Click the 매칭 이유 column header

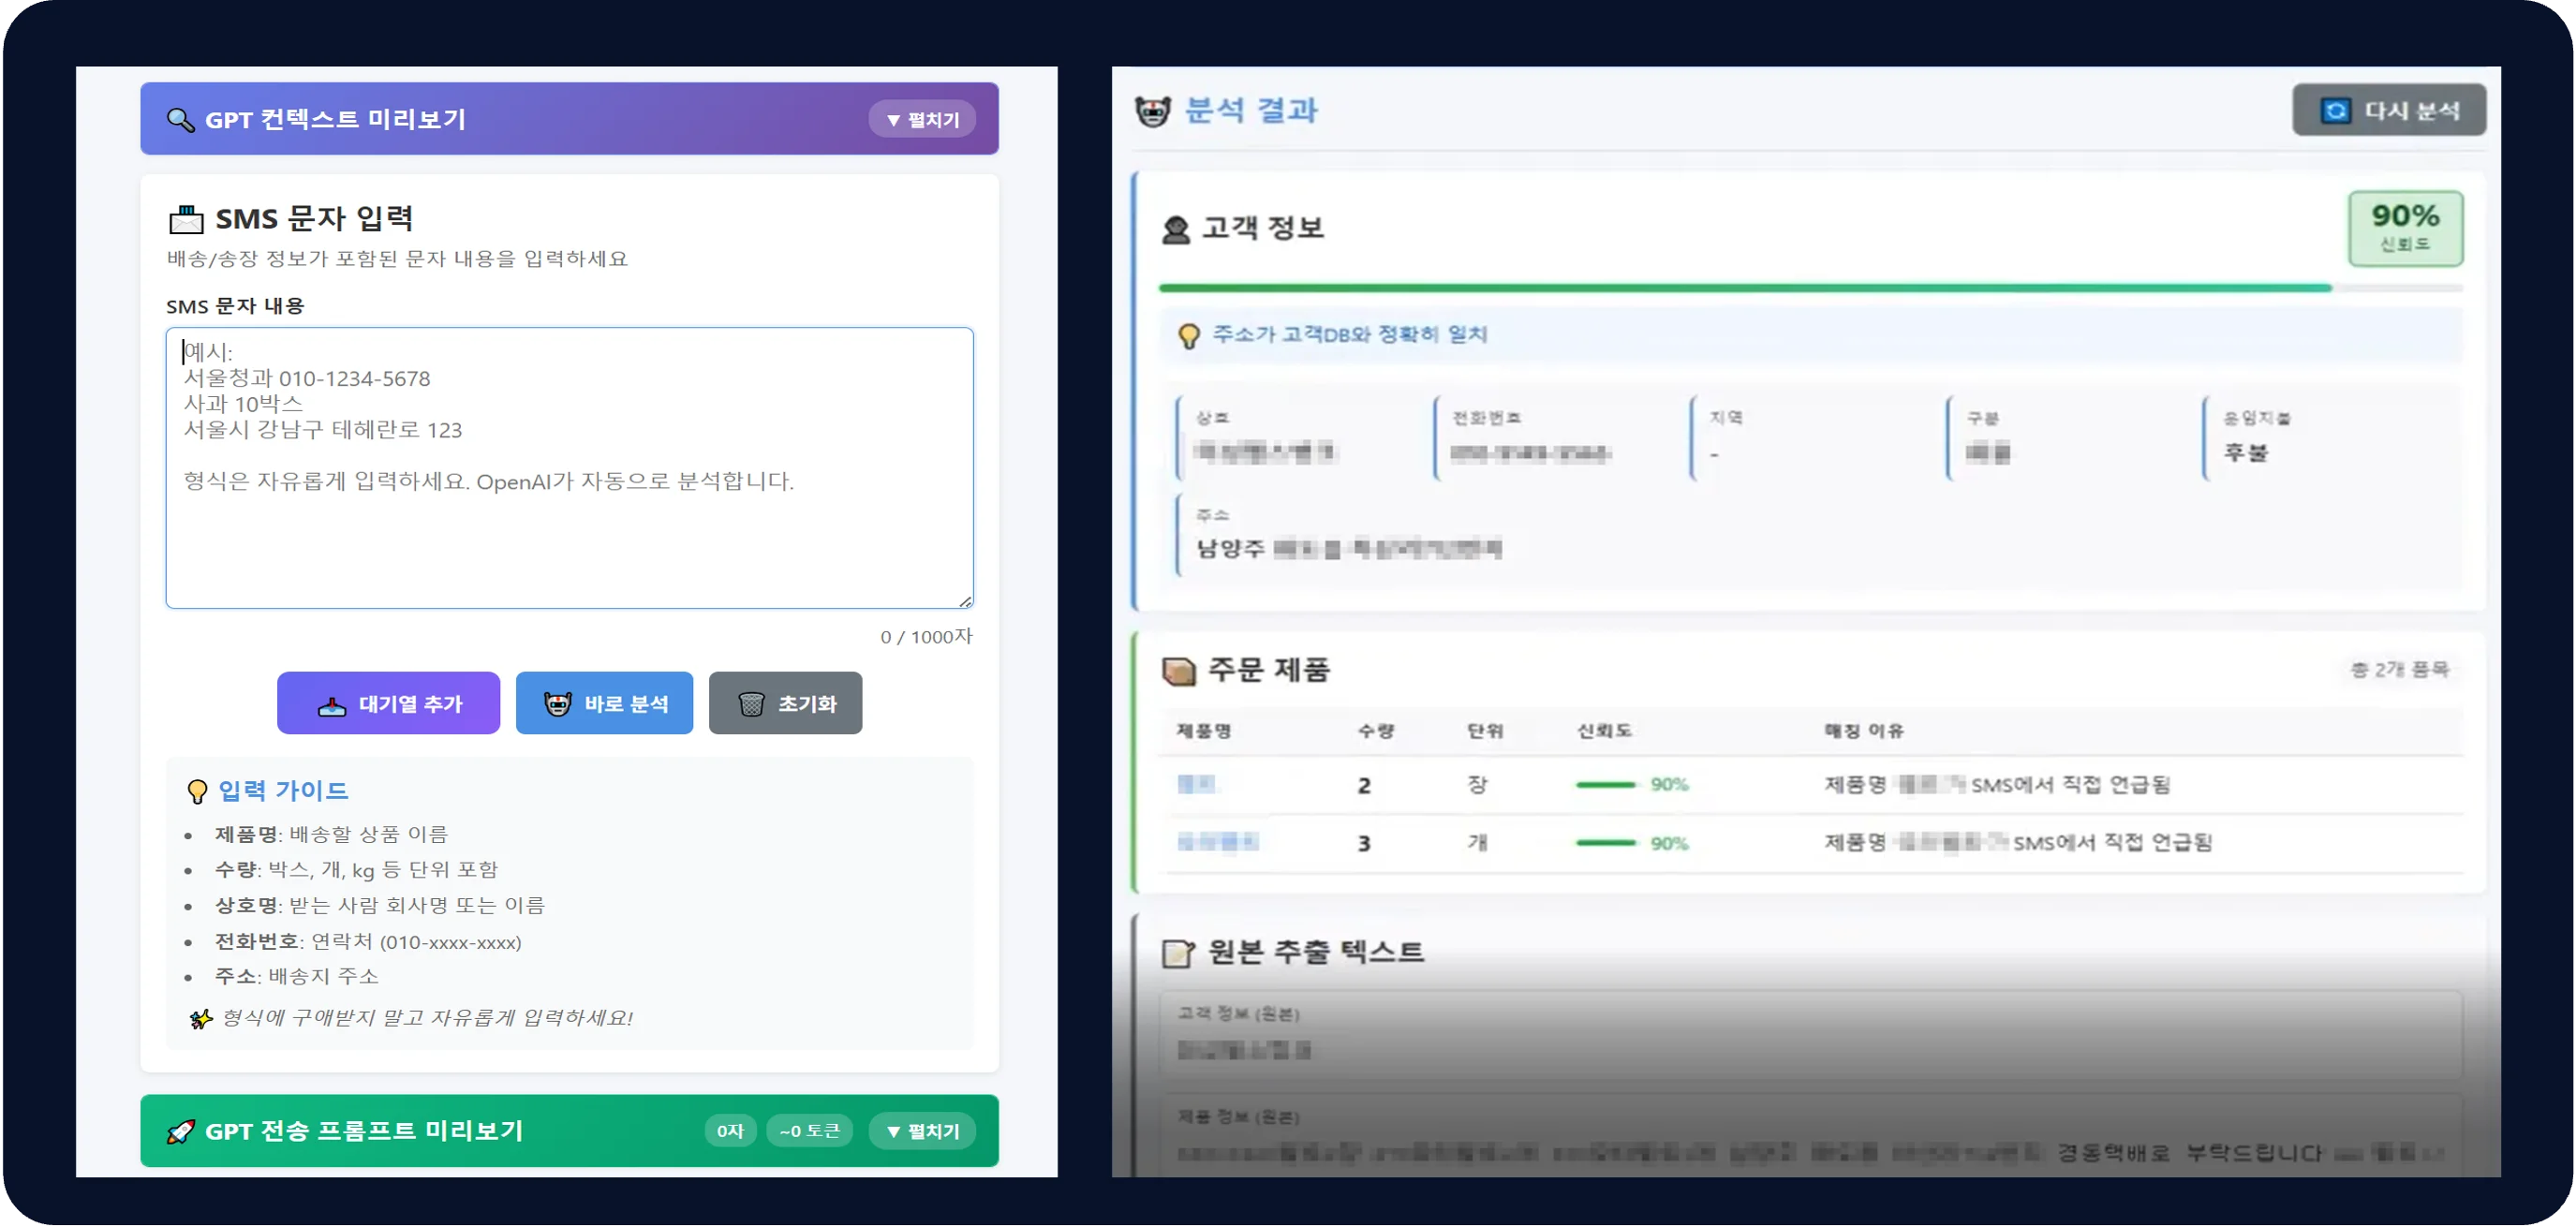pyautogui.click(x=1863, y=732)
